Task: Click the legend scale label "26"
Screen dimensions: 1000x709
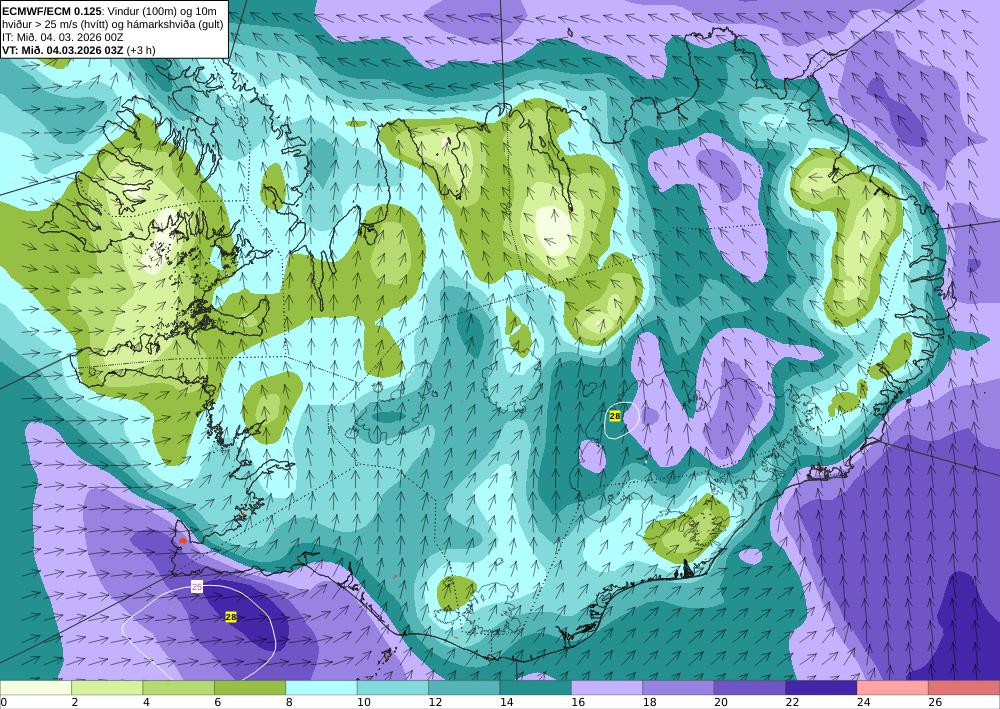Action: tap(935, 702)
